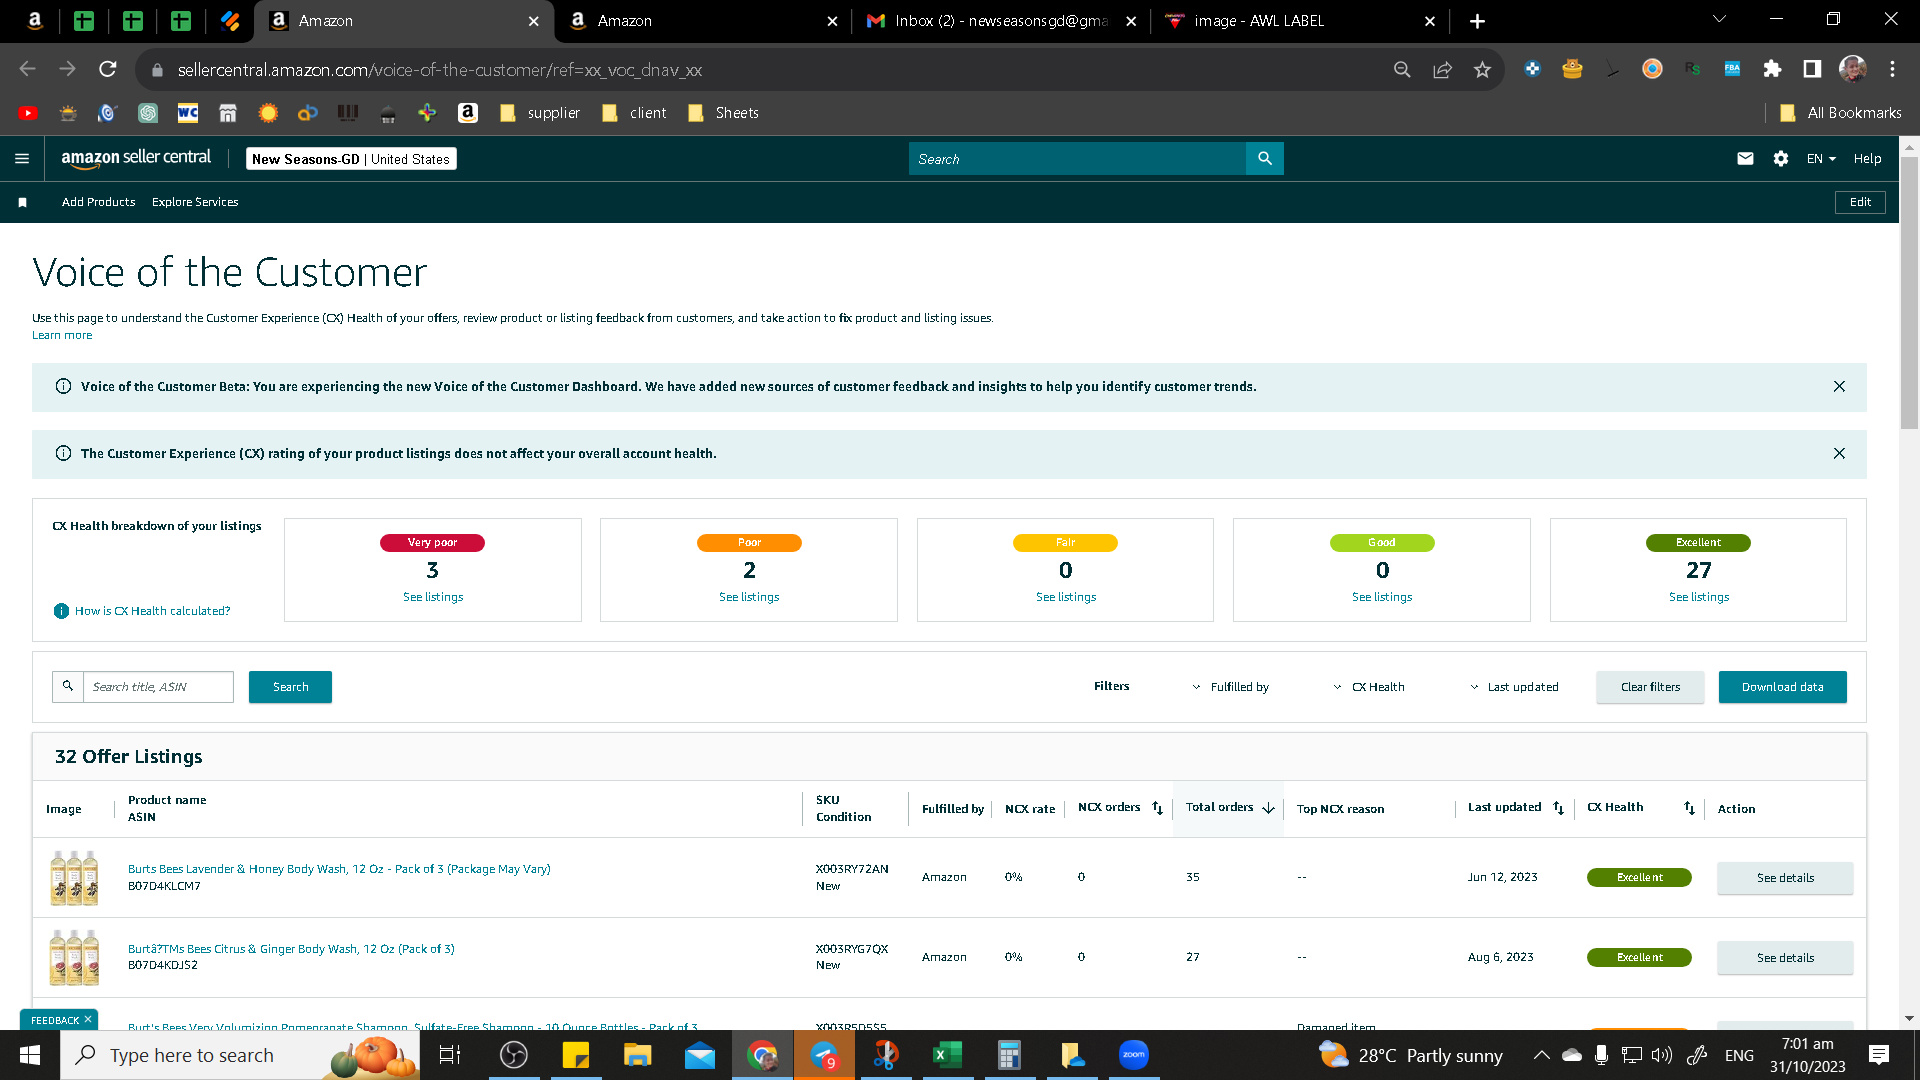Viewport: 1920px width, 1080px height.
Task: Open the YouTube bookmark icon
Action: point(28,113)
